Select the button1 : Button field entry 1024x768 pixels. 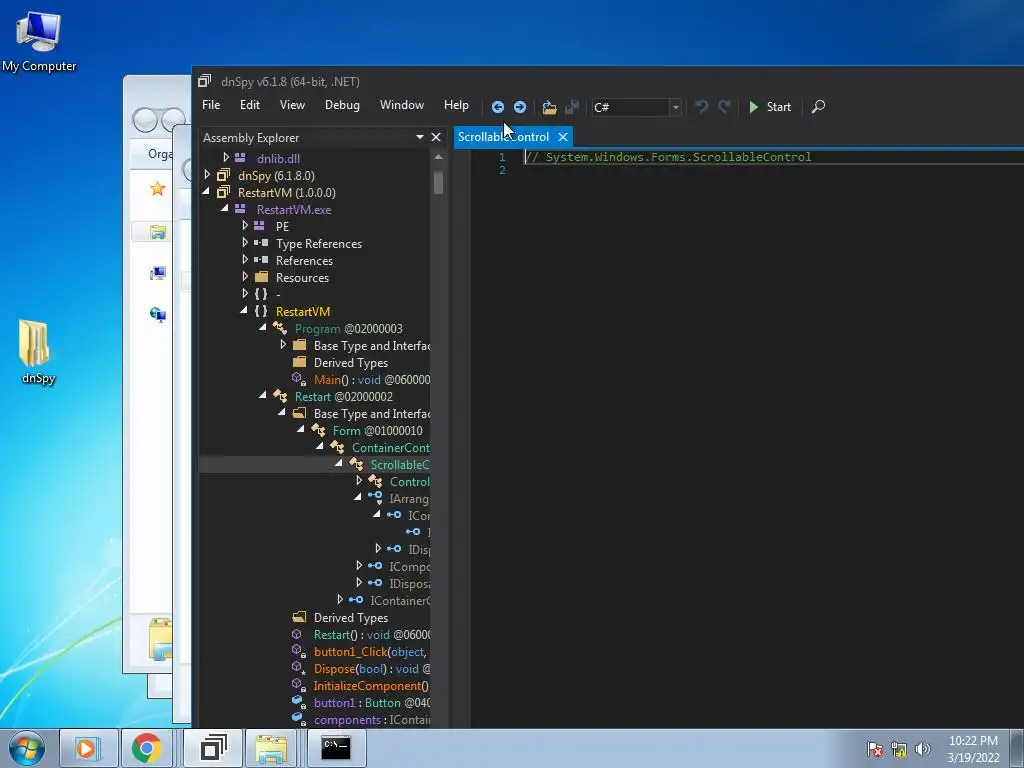pyautogui.click(x=371, y=702)
